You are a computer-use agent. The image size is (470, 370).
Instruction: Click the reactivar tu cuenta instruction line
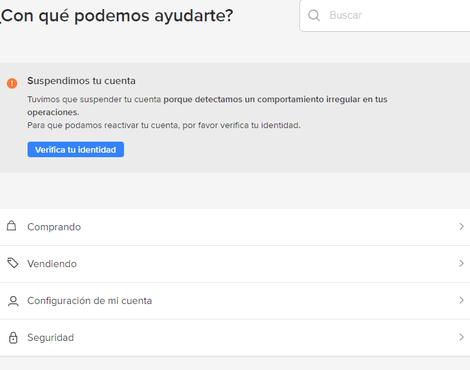(x=164, y=125)
